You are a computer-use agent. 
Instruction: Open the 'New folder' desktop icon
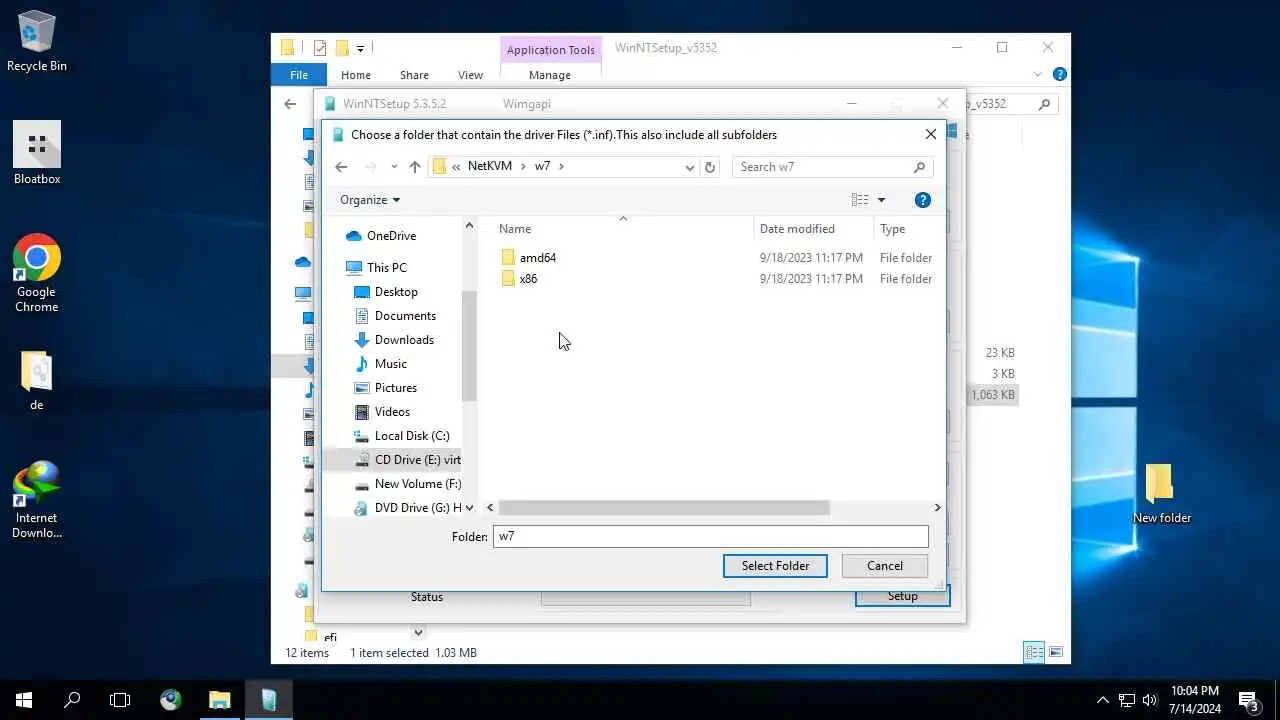click(x=1161, y=494)
